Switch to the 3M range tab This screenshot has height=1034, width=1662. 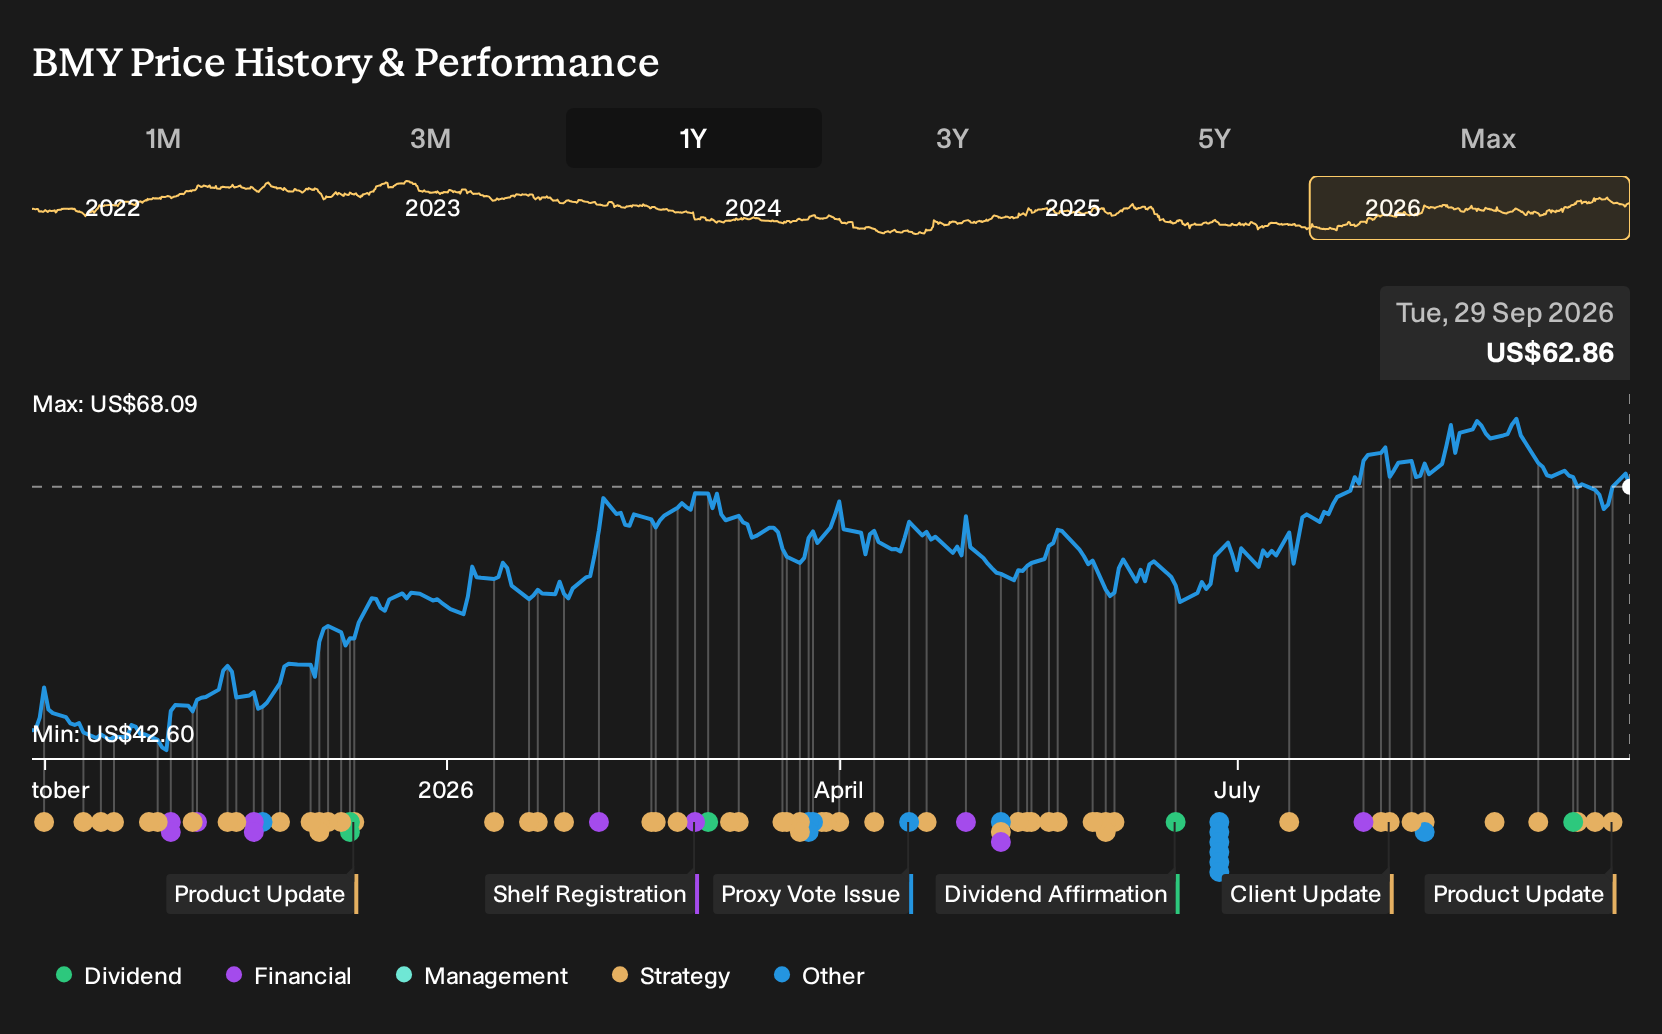pyautogui.click(x=430, y=138)
